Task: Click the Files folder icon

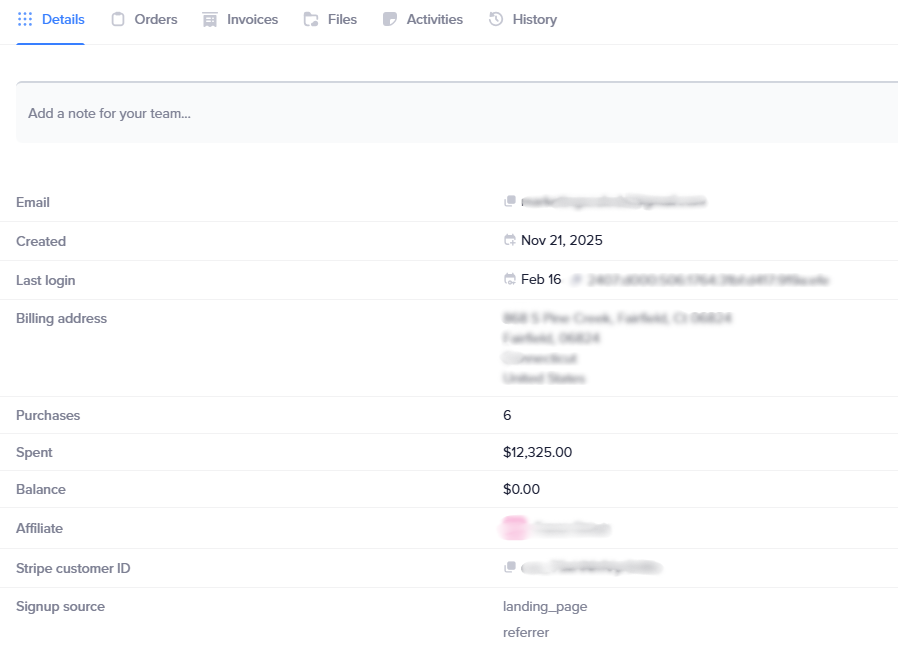Action: coord(311,20)
